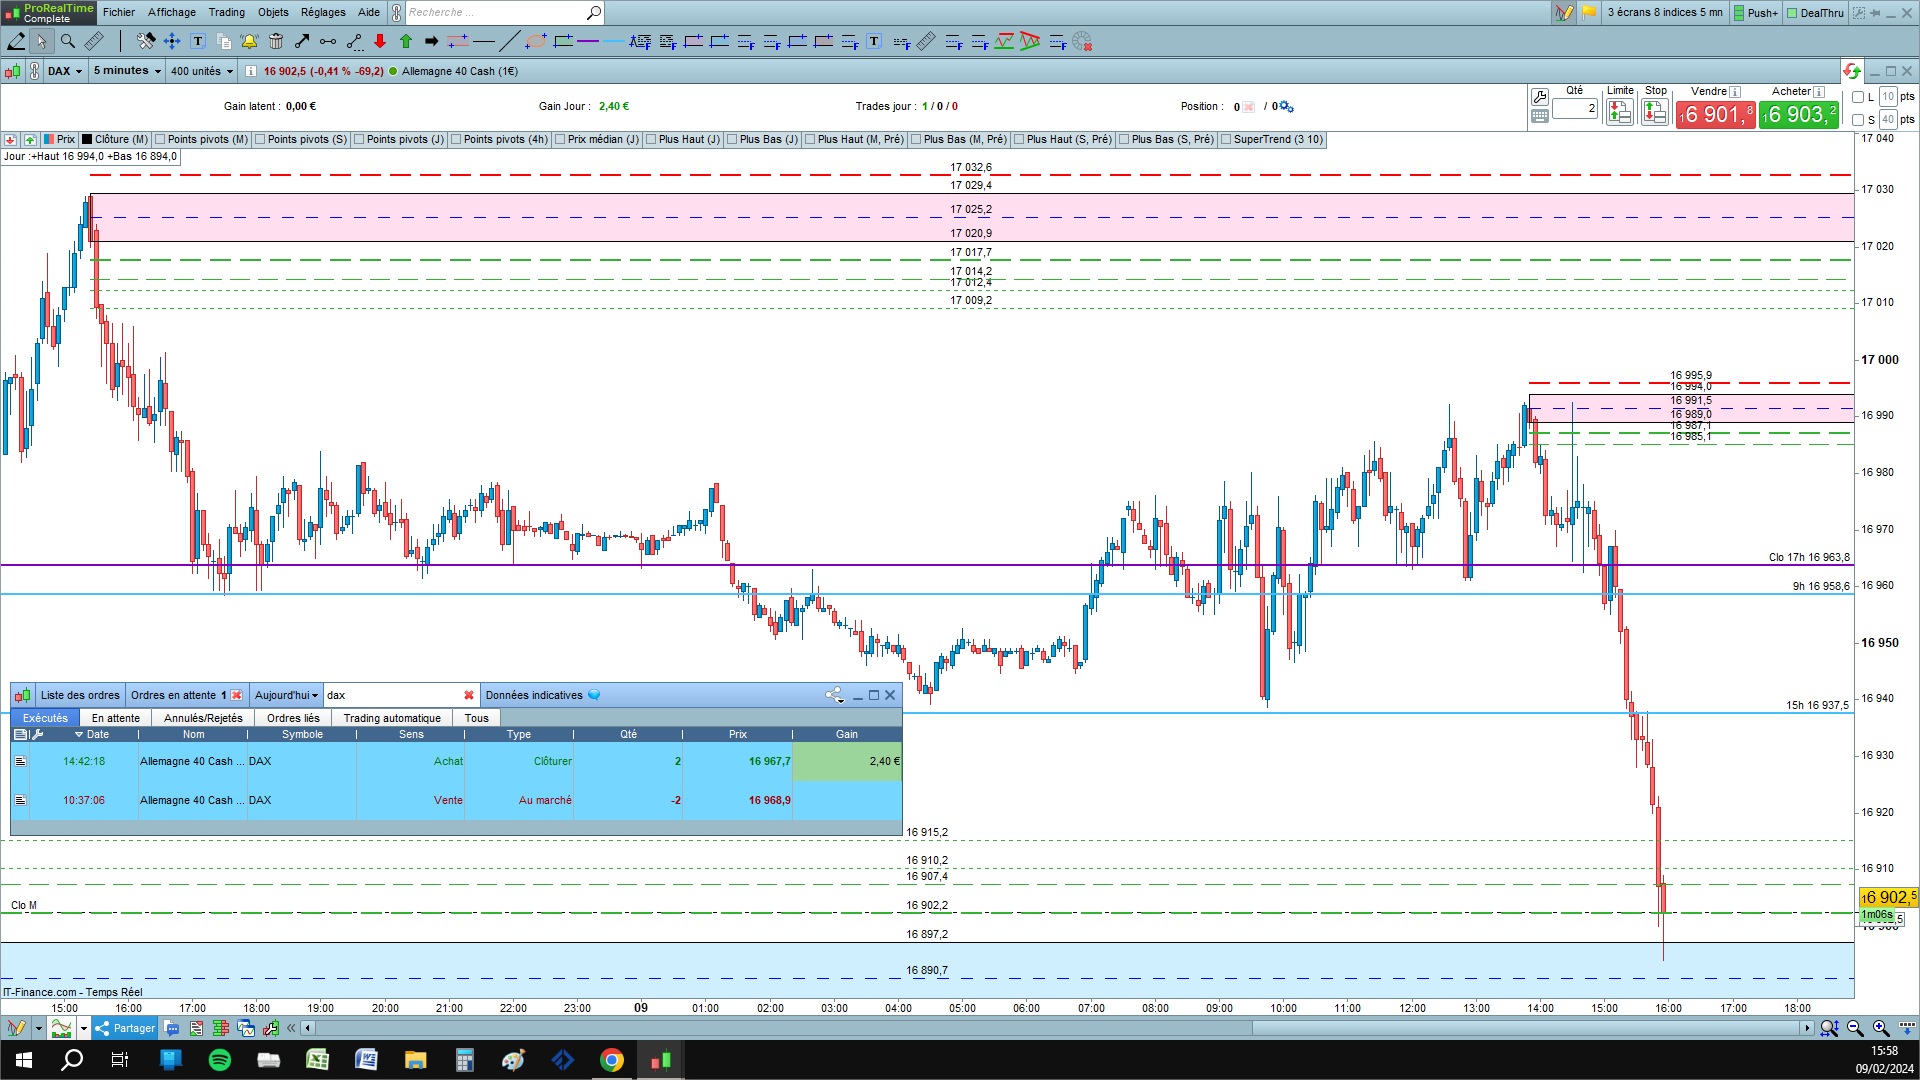The image size is (1920, 1080).
Task: Click the ruler measurement tool
Action: click(x=93, y=41)
